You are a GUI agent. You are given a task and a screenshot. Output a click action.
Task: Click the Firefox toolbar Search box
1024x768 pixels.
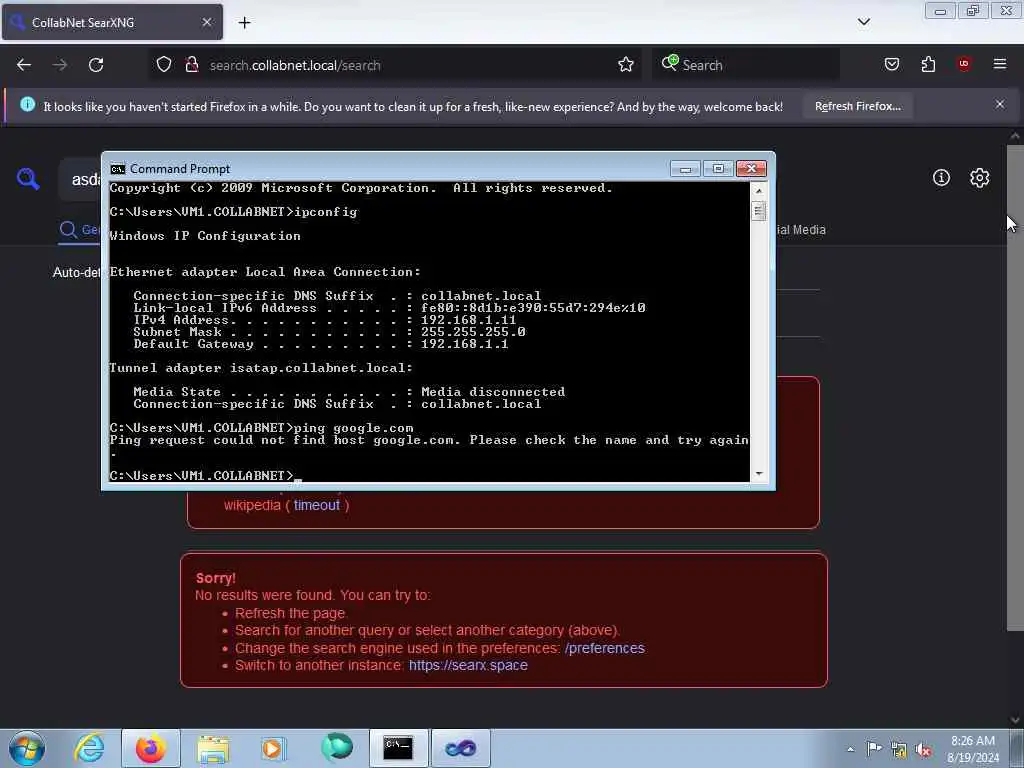(x=745, y=65)
